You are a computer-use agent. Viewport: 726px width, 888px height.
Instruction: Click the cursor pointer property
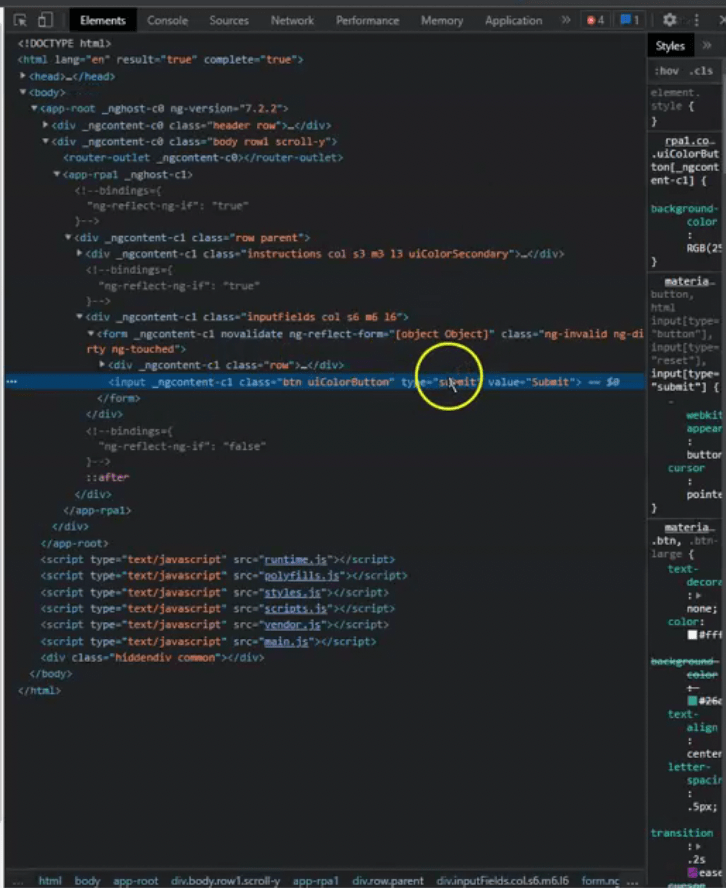(x=695, y=481)
